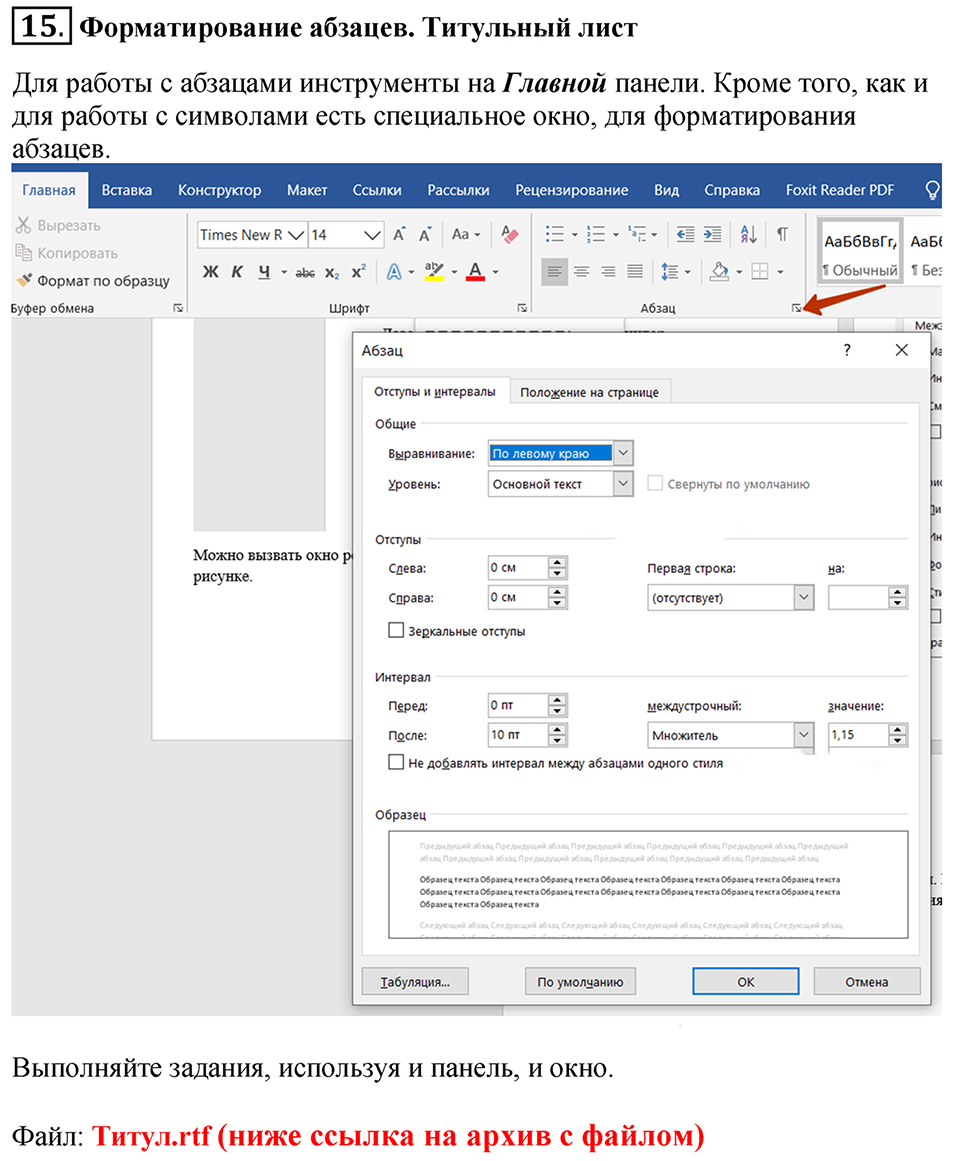
Task: Expand Первая строка combo box
Action: point(804,598)
